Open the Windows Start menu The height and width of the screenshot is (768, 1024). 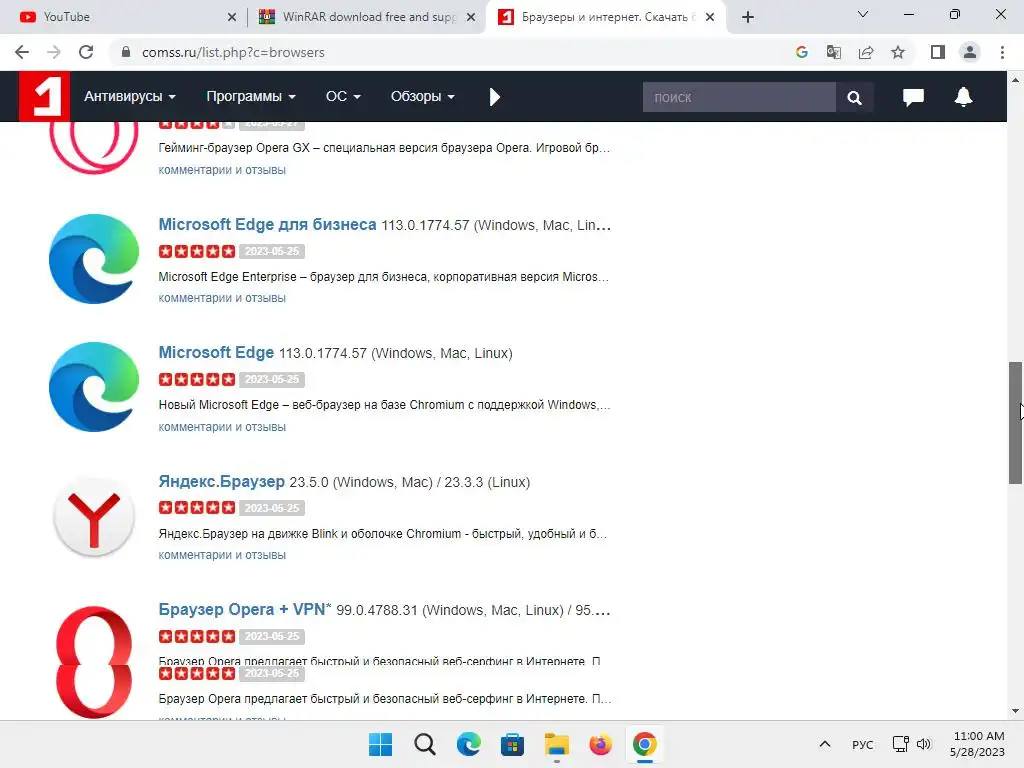(380, 744)
